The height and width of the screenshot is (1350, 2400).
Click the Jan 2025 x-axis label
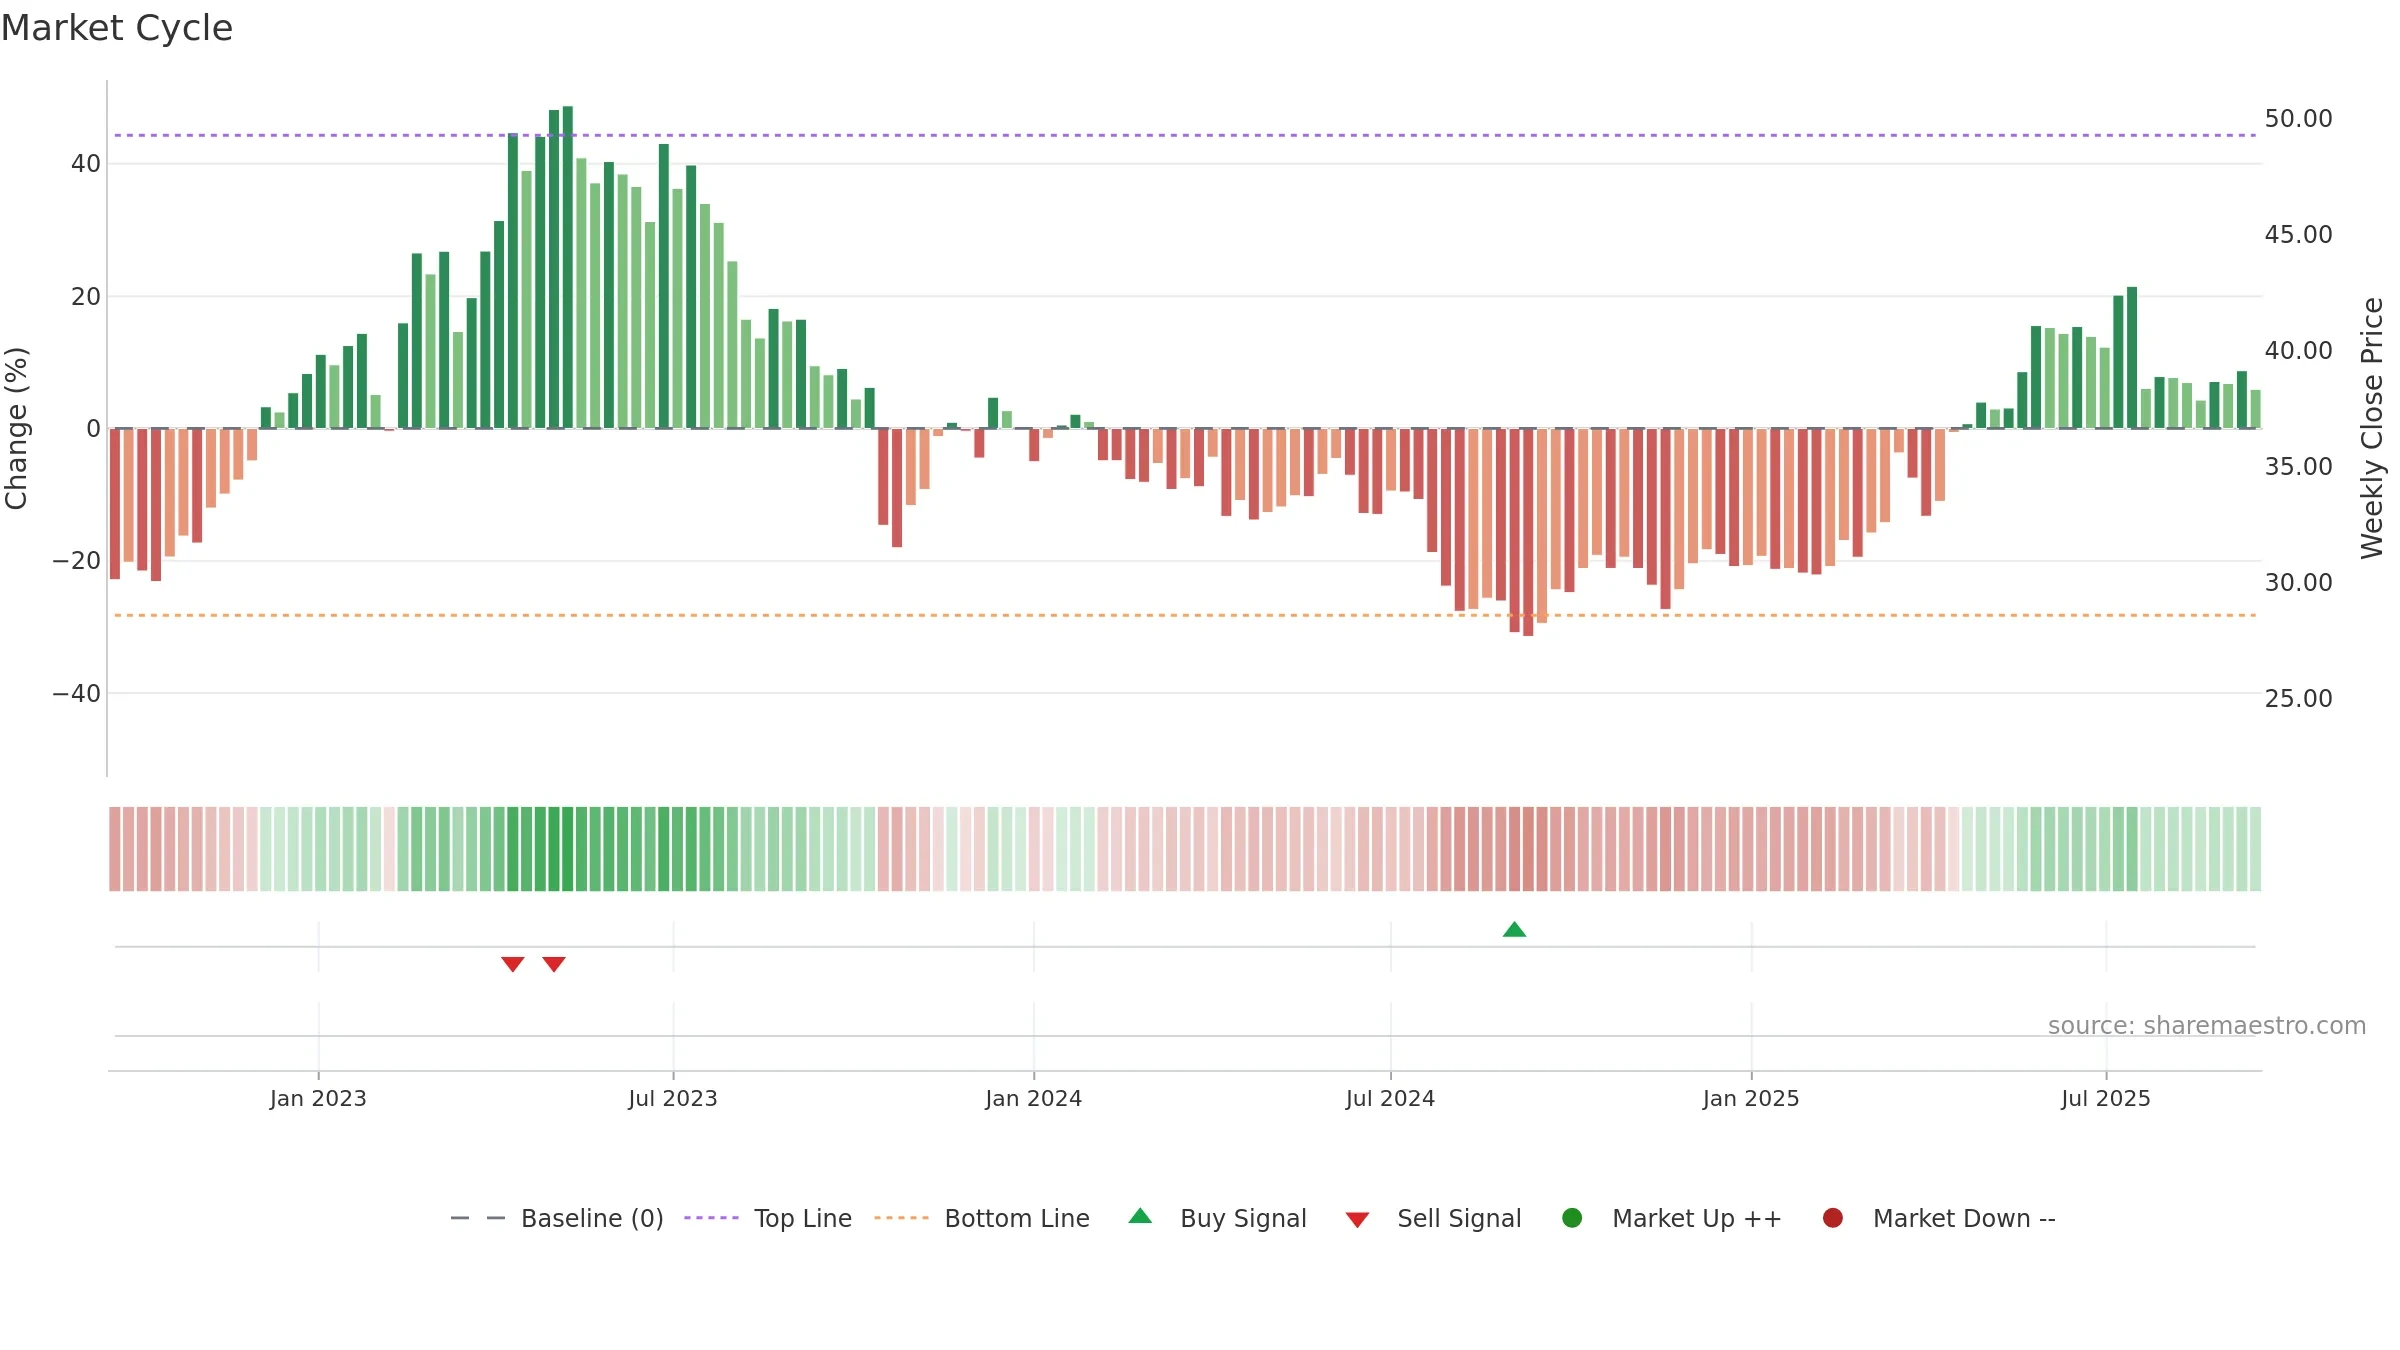pyautogui.click(x=1751, y=1098)
